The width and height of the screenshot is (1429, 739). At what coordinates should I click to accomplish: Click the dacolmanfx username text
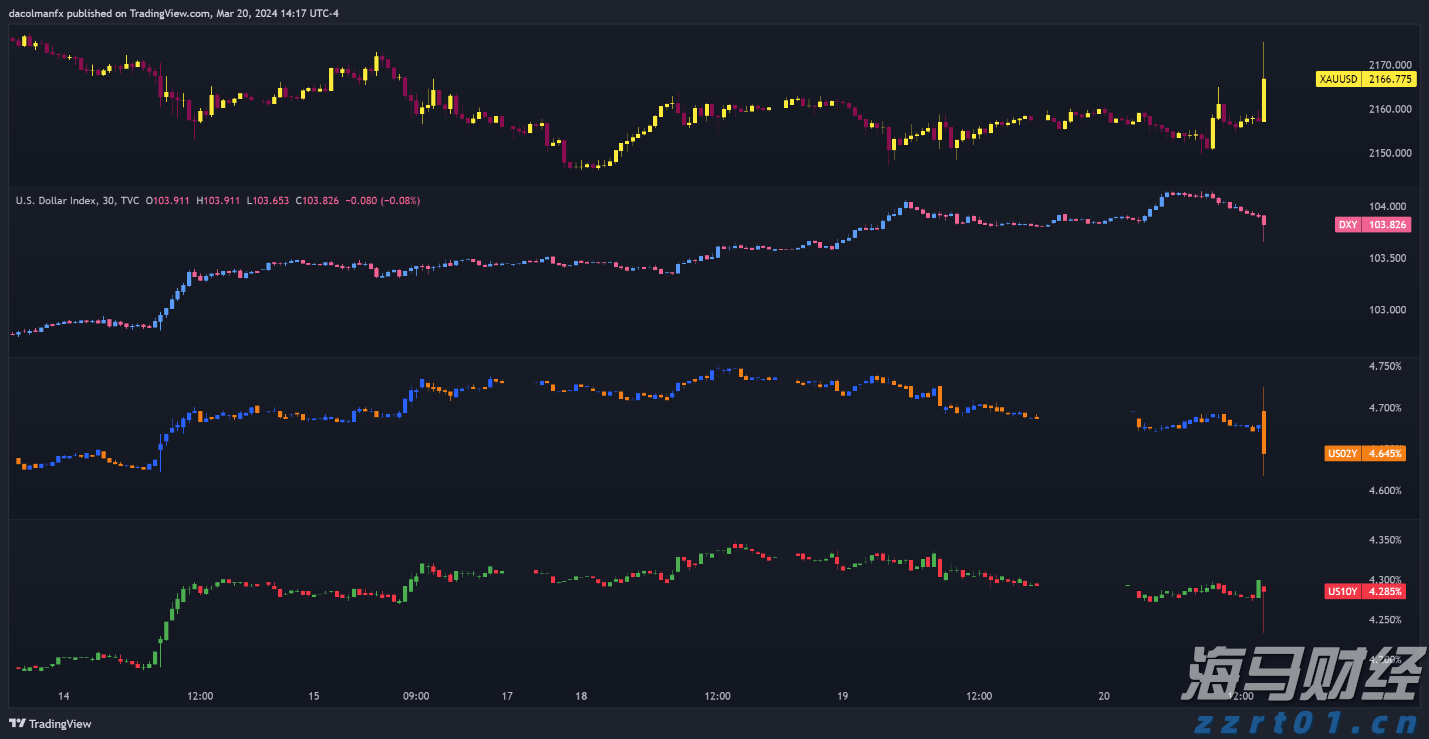pos(34,13)
